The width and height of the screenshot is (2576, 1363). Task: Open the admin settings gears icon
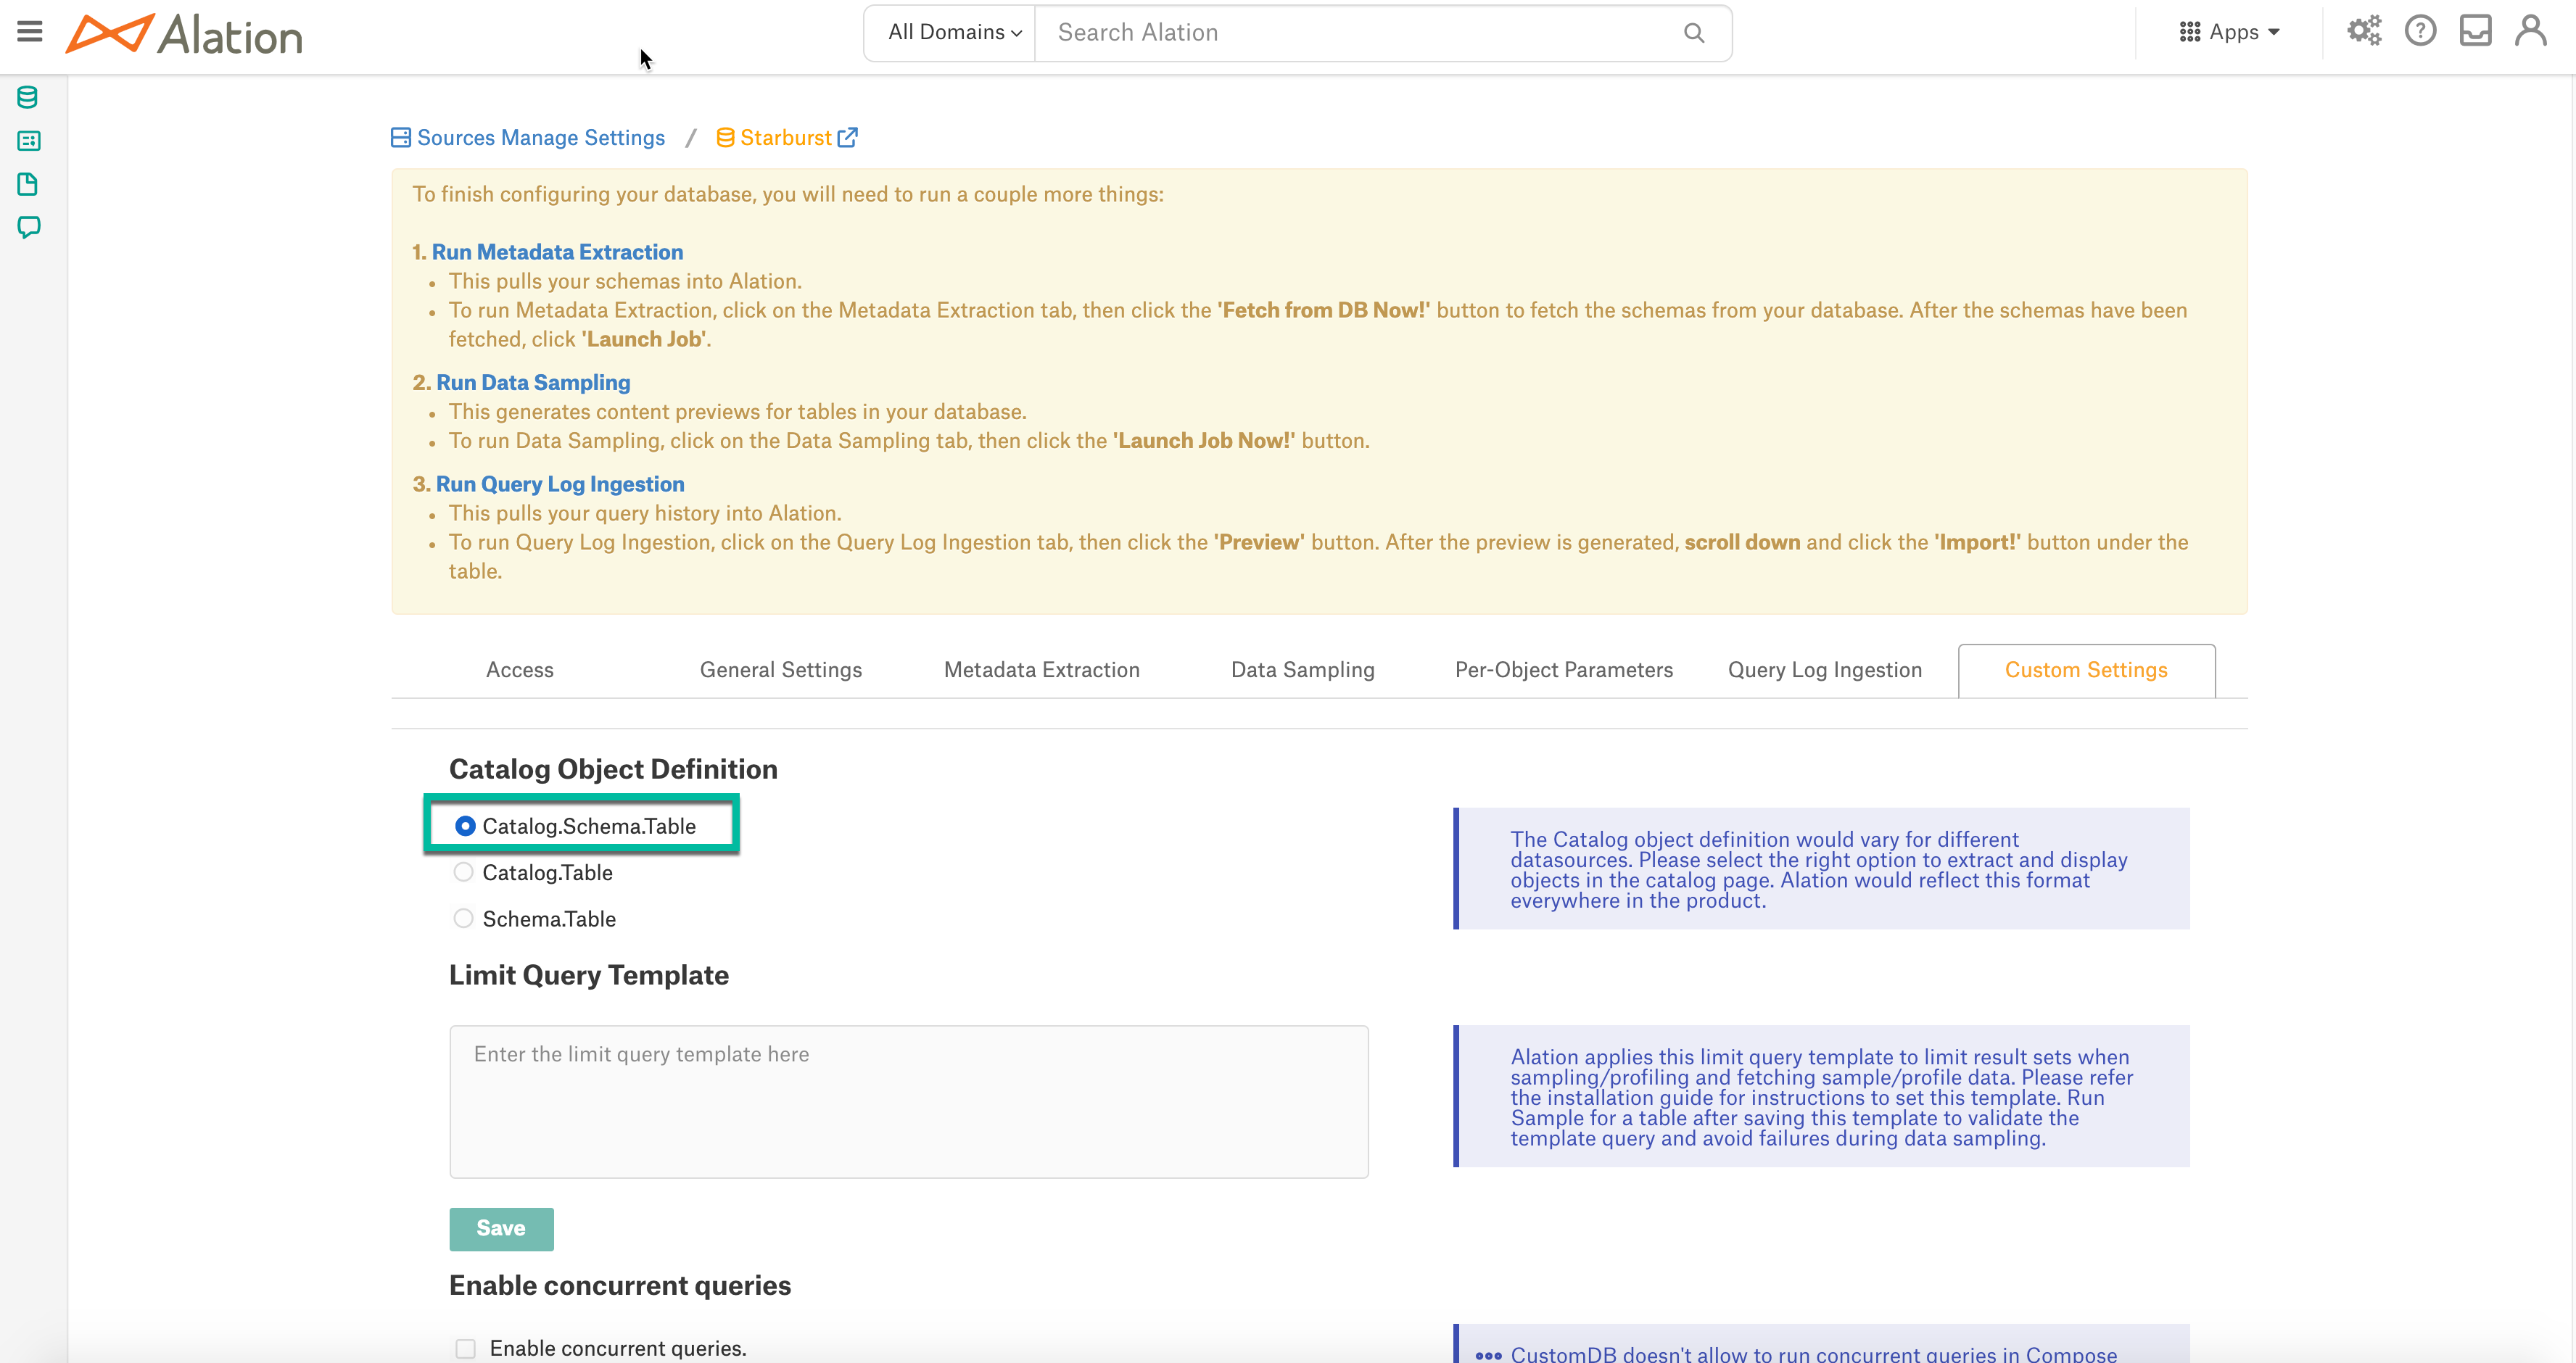click(x=2365, y=31)
